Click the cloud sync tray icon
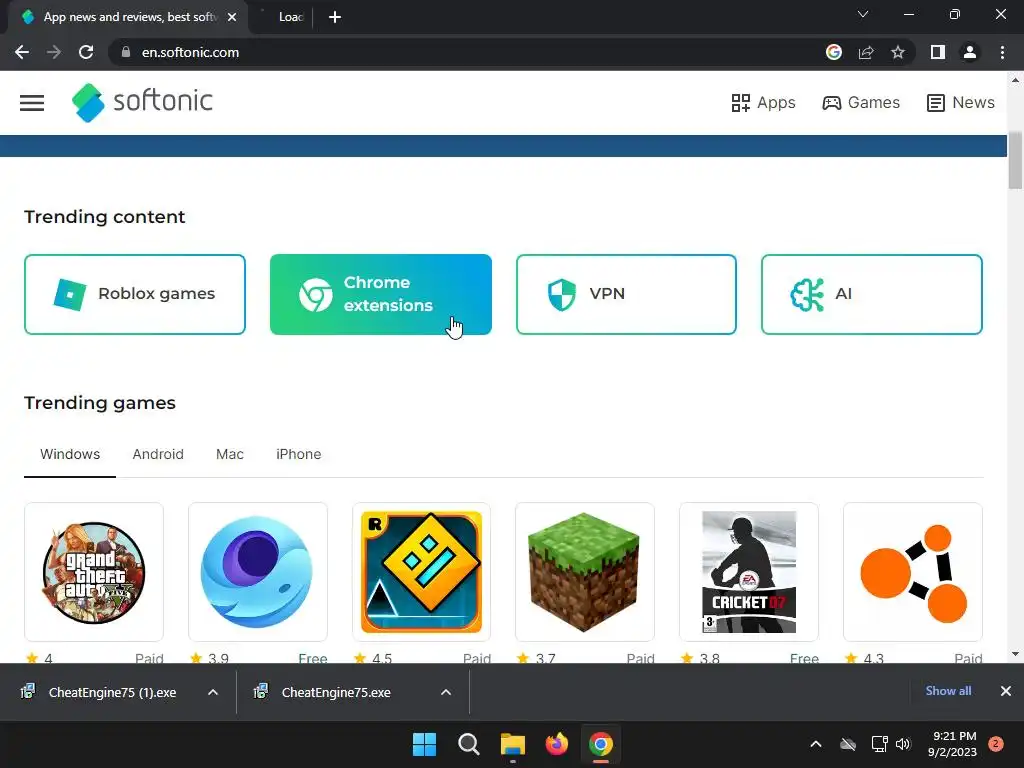Viewport: 1024px width, 768px height. point(848,744)
